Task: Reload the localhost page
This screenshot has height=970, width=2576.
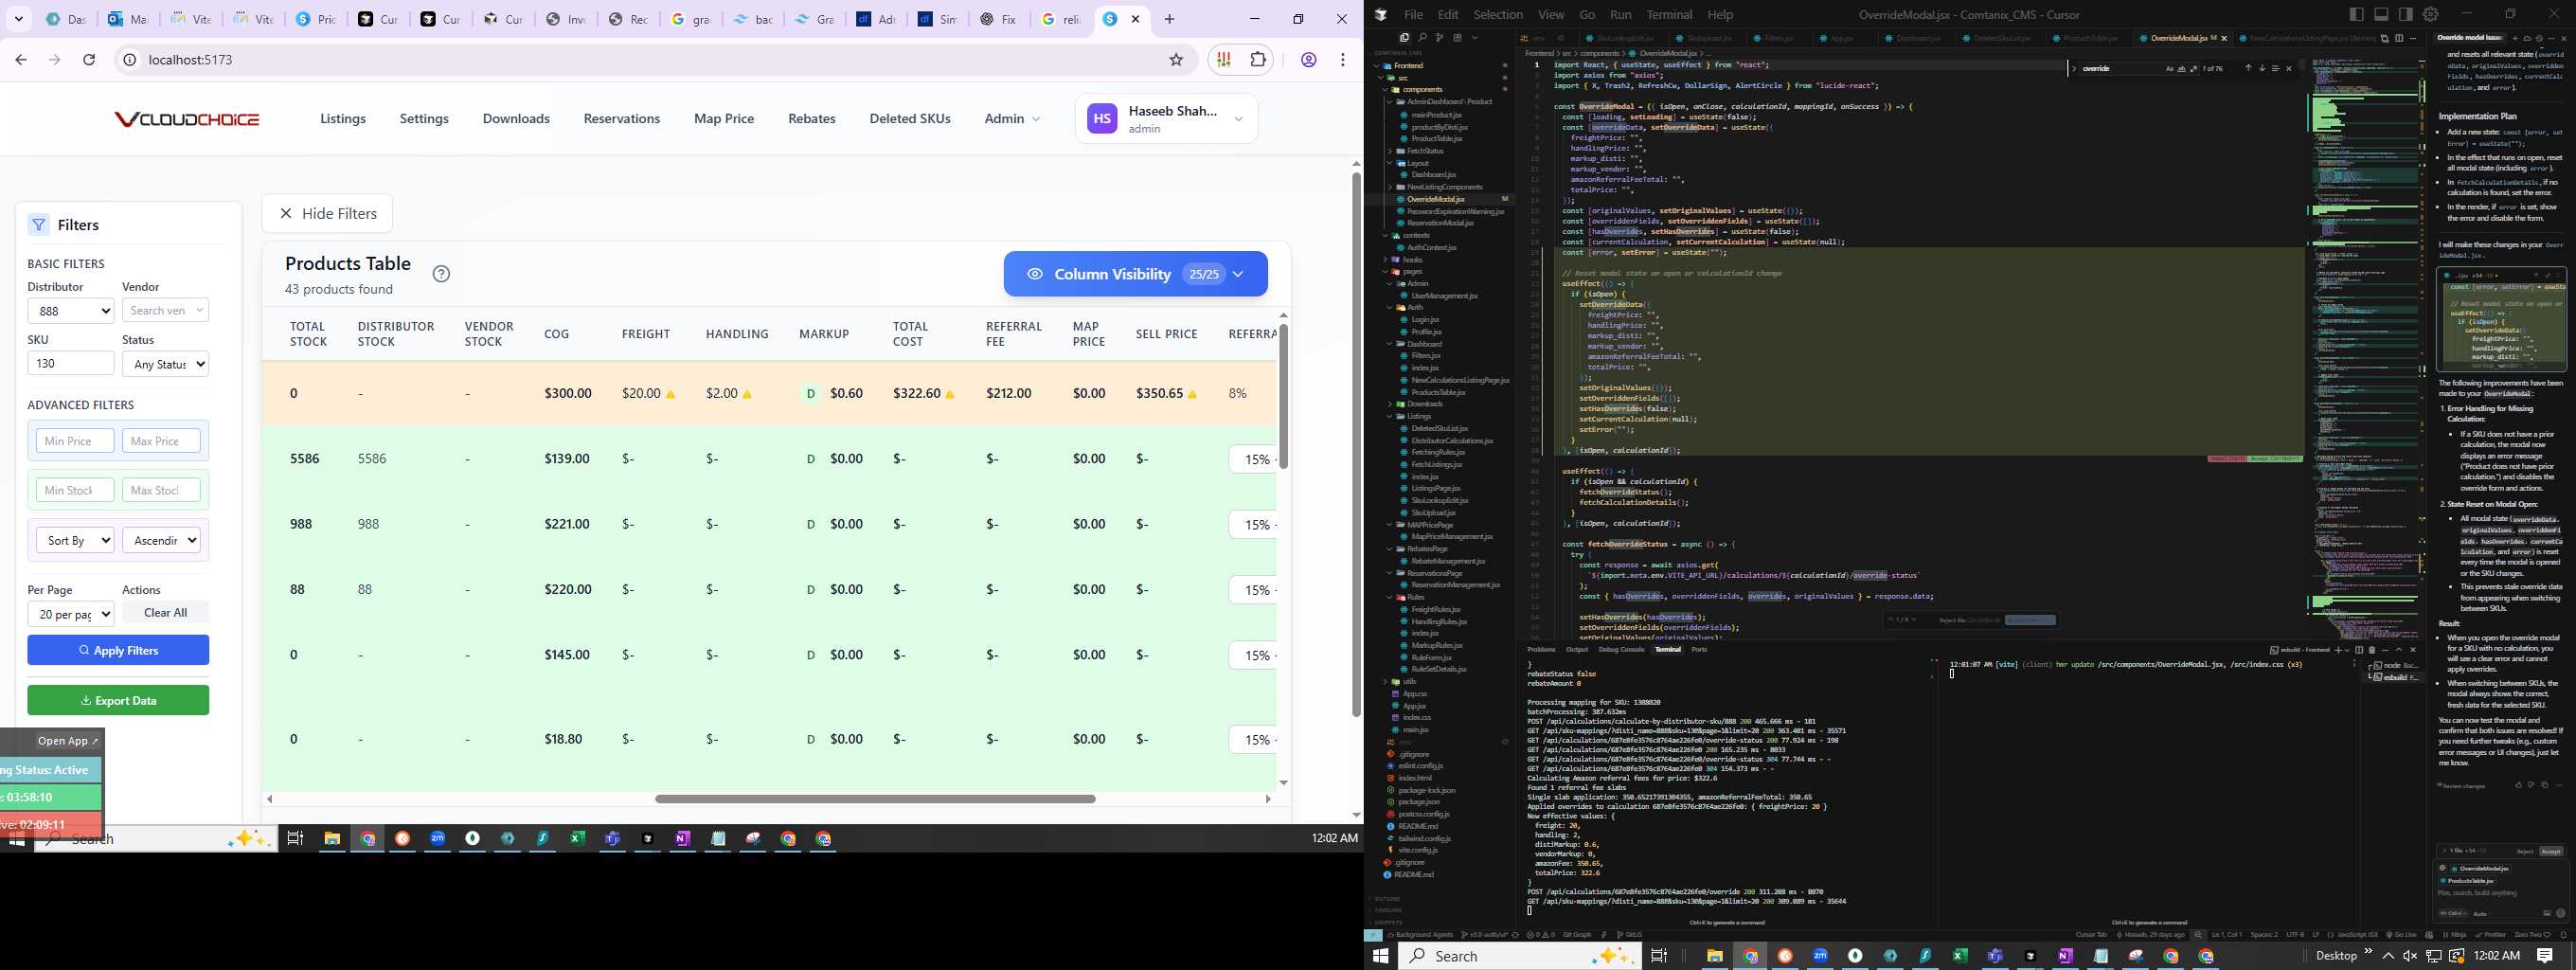Action: (89, 60)
